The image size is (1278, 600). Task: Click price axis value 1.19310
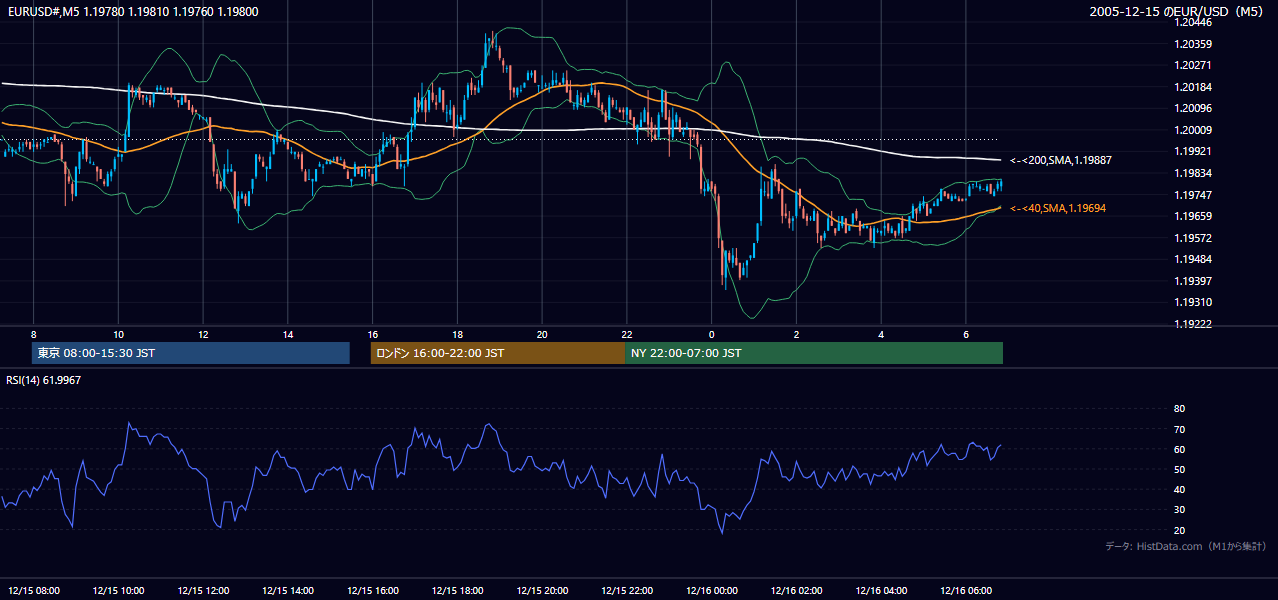pos(1193,302)
